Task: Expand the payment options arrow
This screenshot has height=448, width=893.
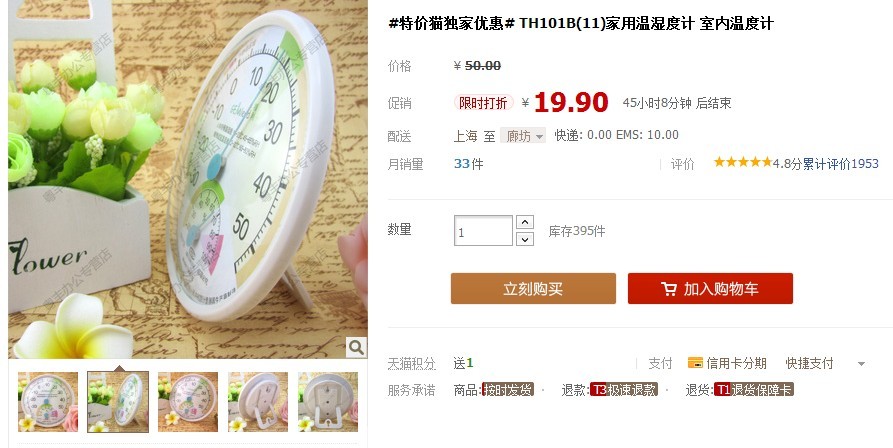Action: (861, 364)
